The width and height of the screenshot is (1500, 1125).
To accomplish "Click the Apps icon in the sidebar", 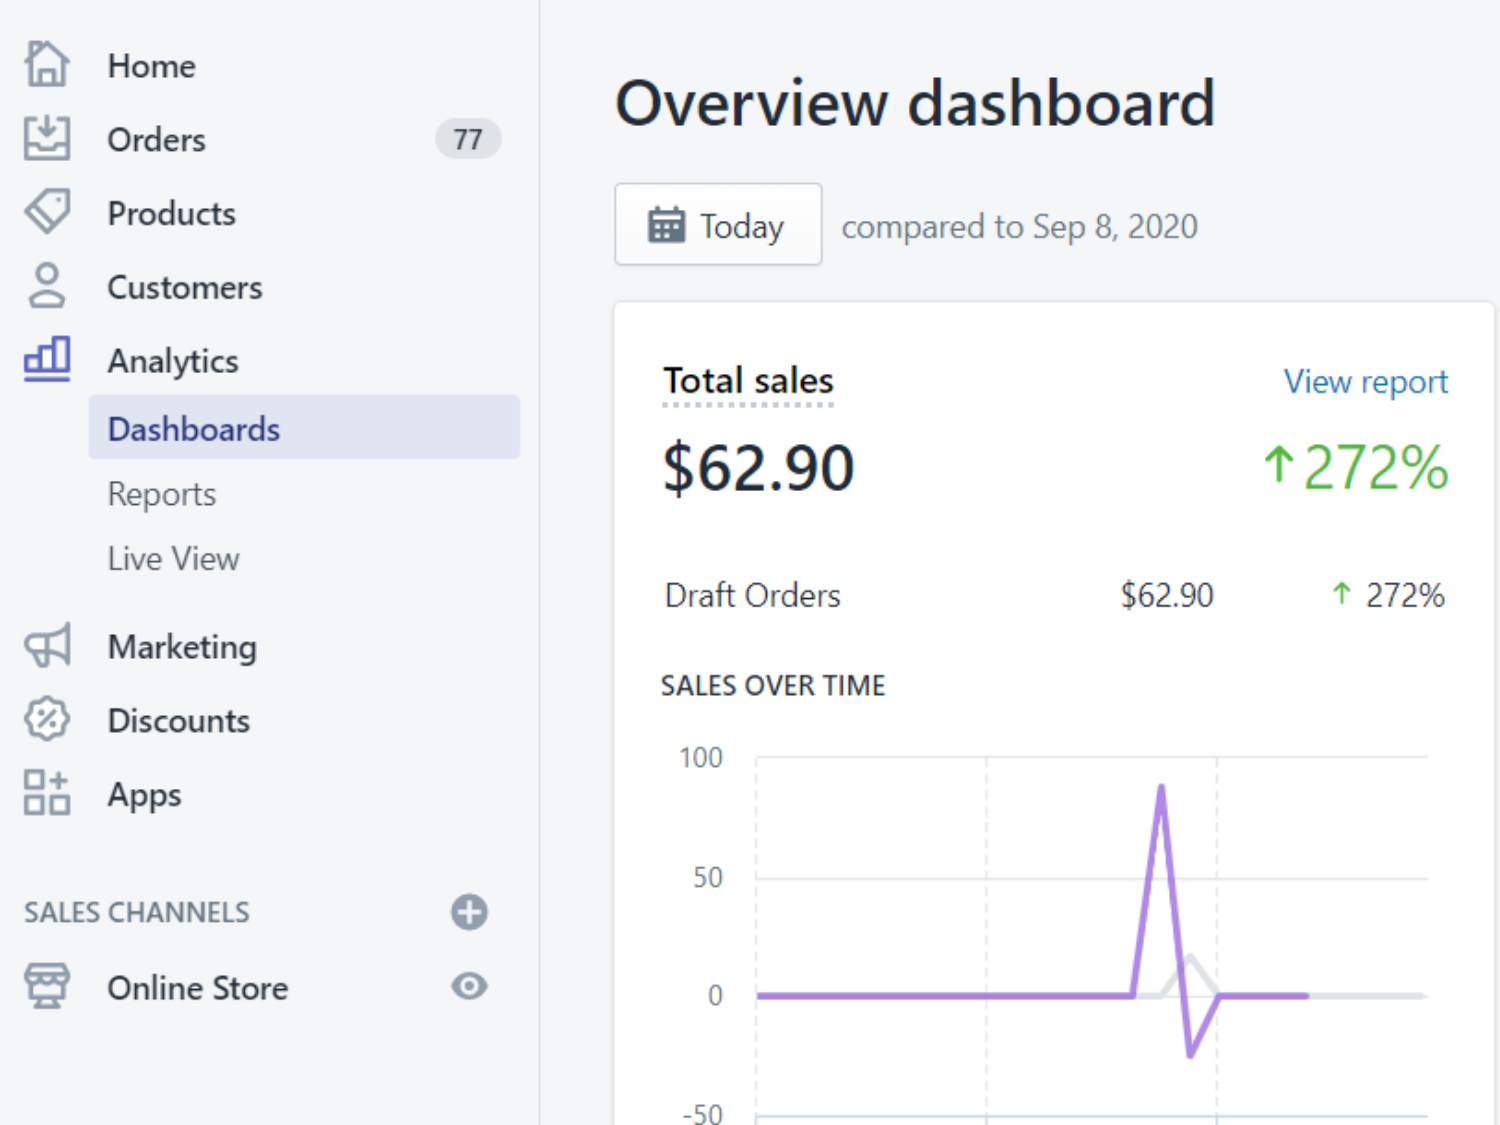I will coord(46,793).
